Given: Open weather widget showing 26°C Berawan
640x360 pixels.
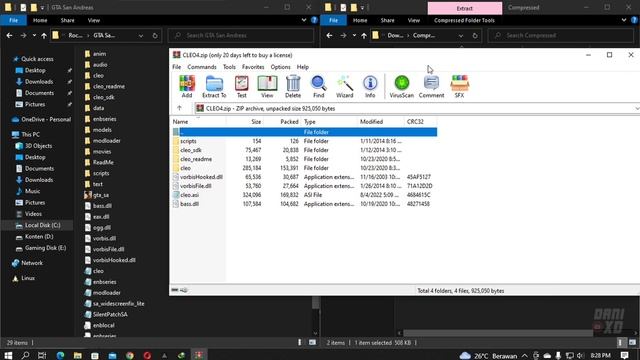Looking at the screenshot, I should (488, 356).
